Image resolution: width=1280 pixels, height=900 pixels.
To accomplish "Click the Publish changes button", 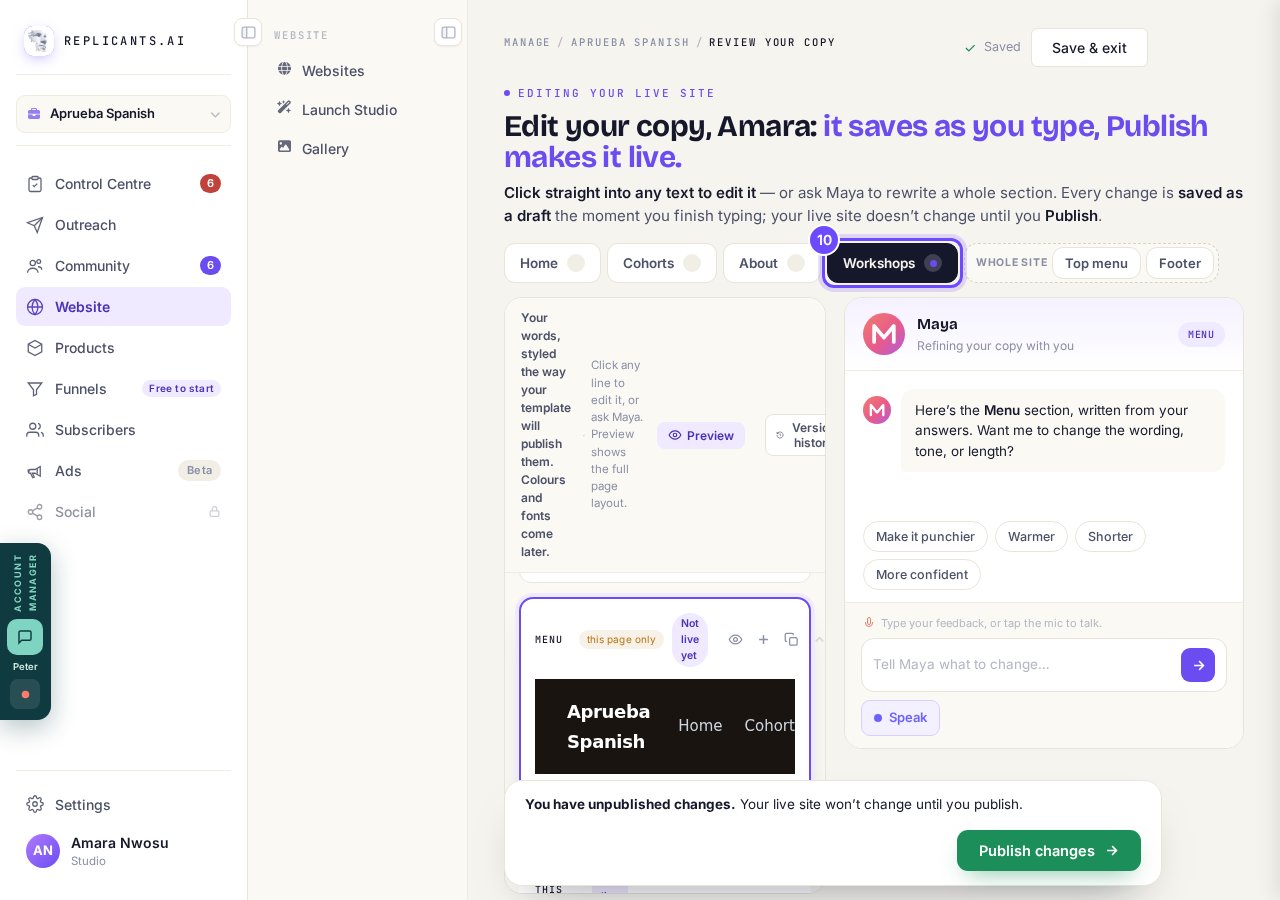I will click(1049, 851).
